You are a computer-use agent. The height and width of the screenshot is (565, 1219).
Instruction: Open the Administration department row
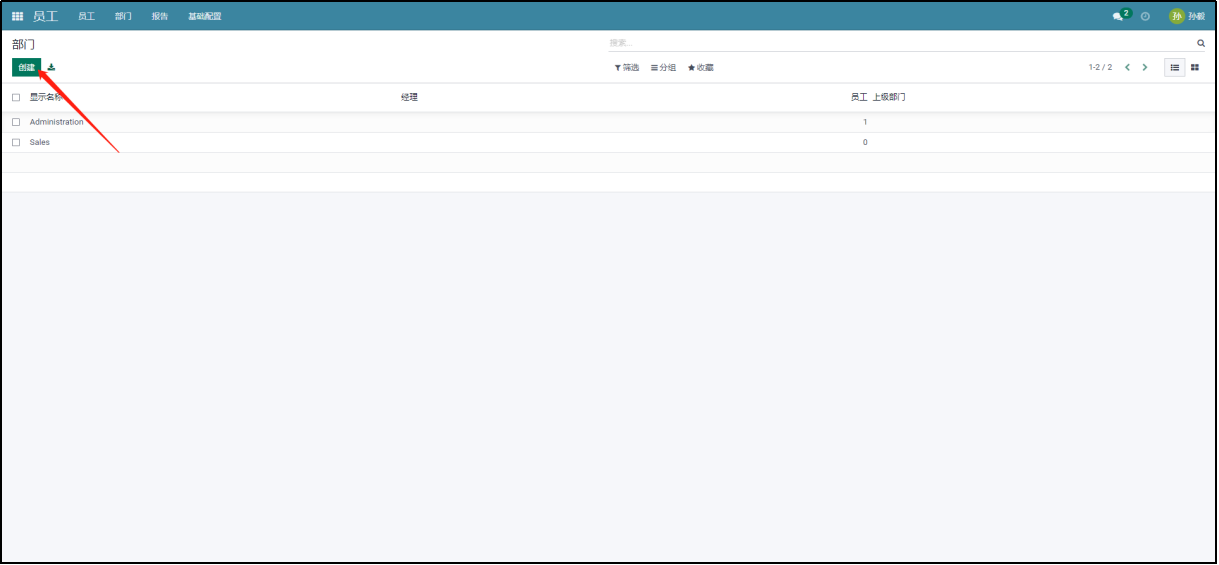608,122
